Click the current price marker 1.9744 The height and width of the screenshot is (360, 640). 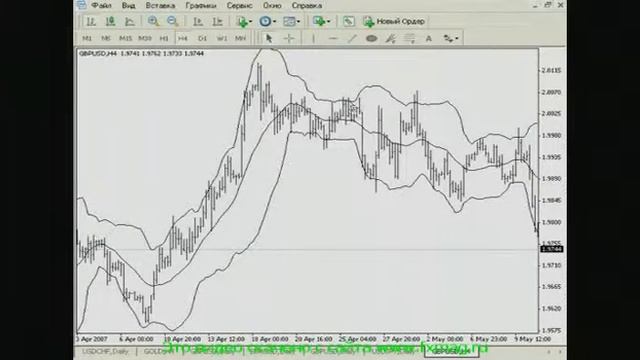(x=552, y=249)
